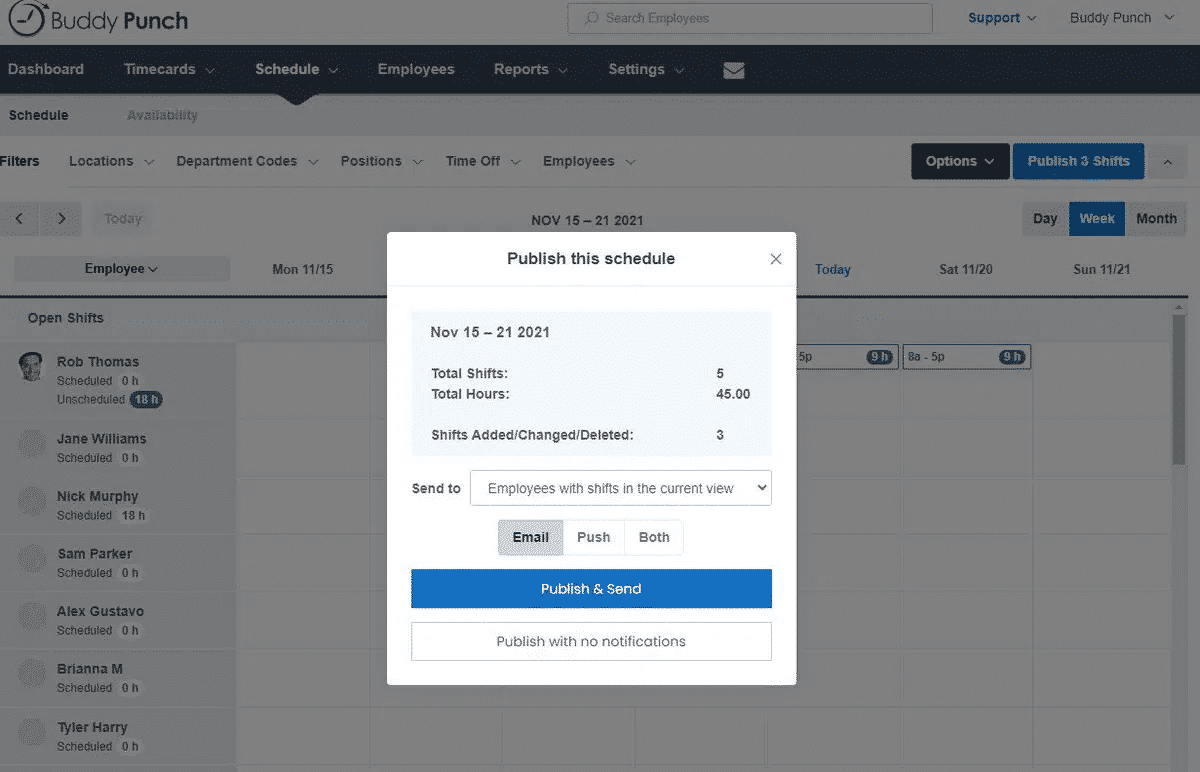Click Jane Williams employee name
This screenshot has width=1200, height=772.
(102, 439)
